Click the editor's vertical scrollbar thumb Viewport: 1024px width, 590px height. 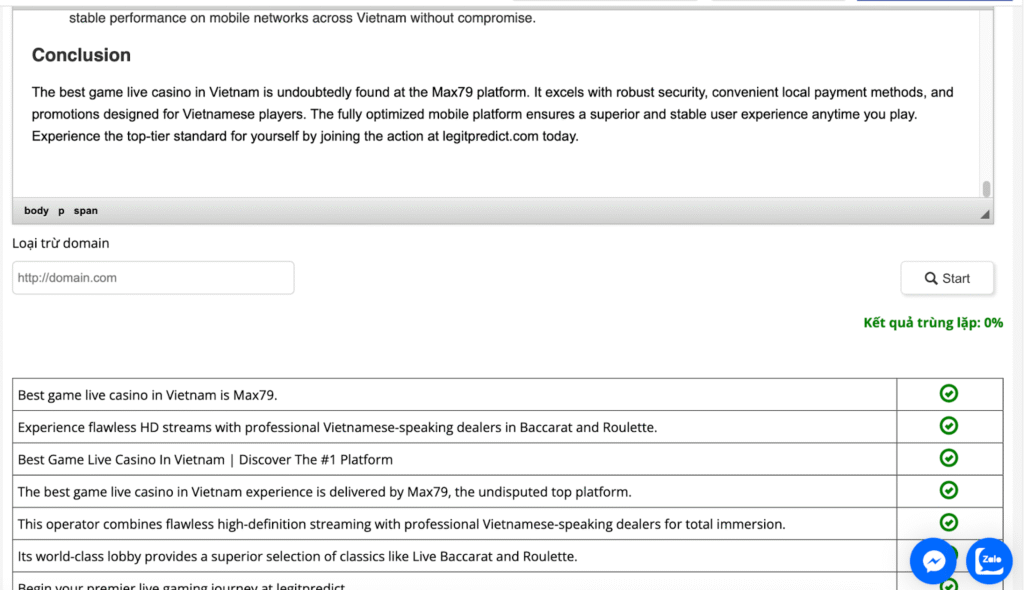pyautogui.click(x=987, y=188)
